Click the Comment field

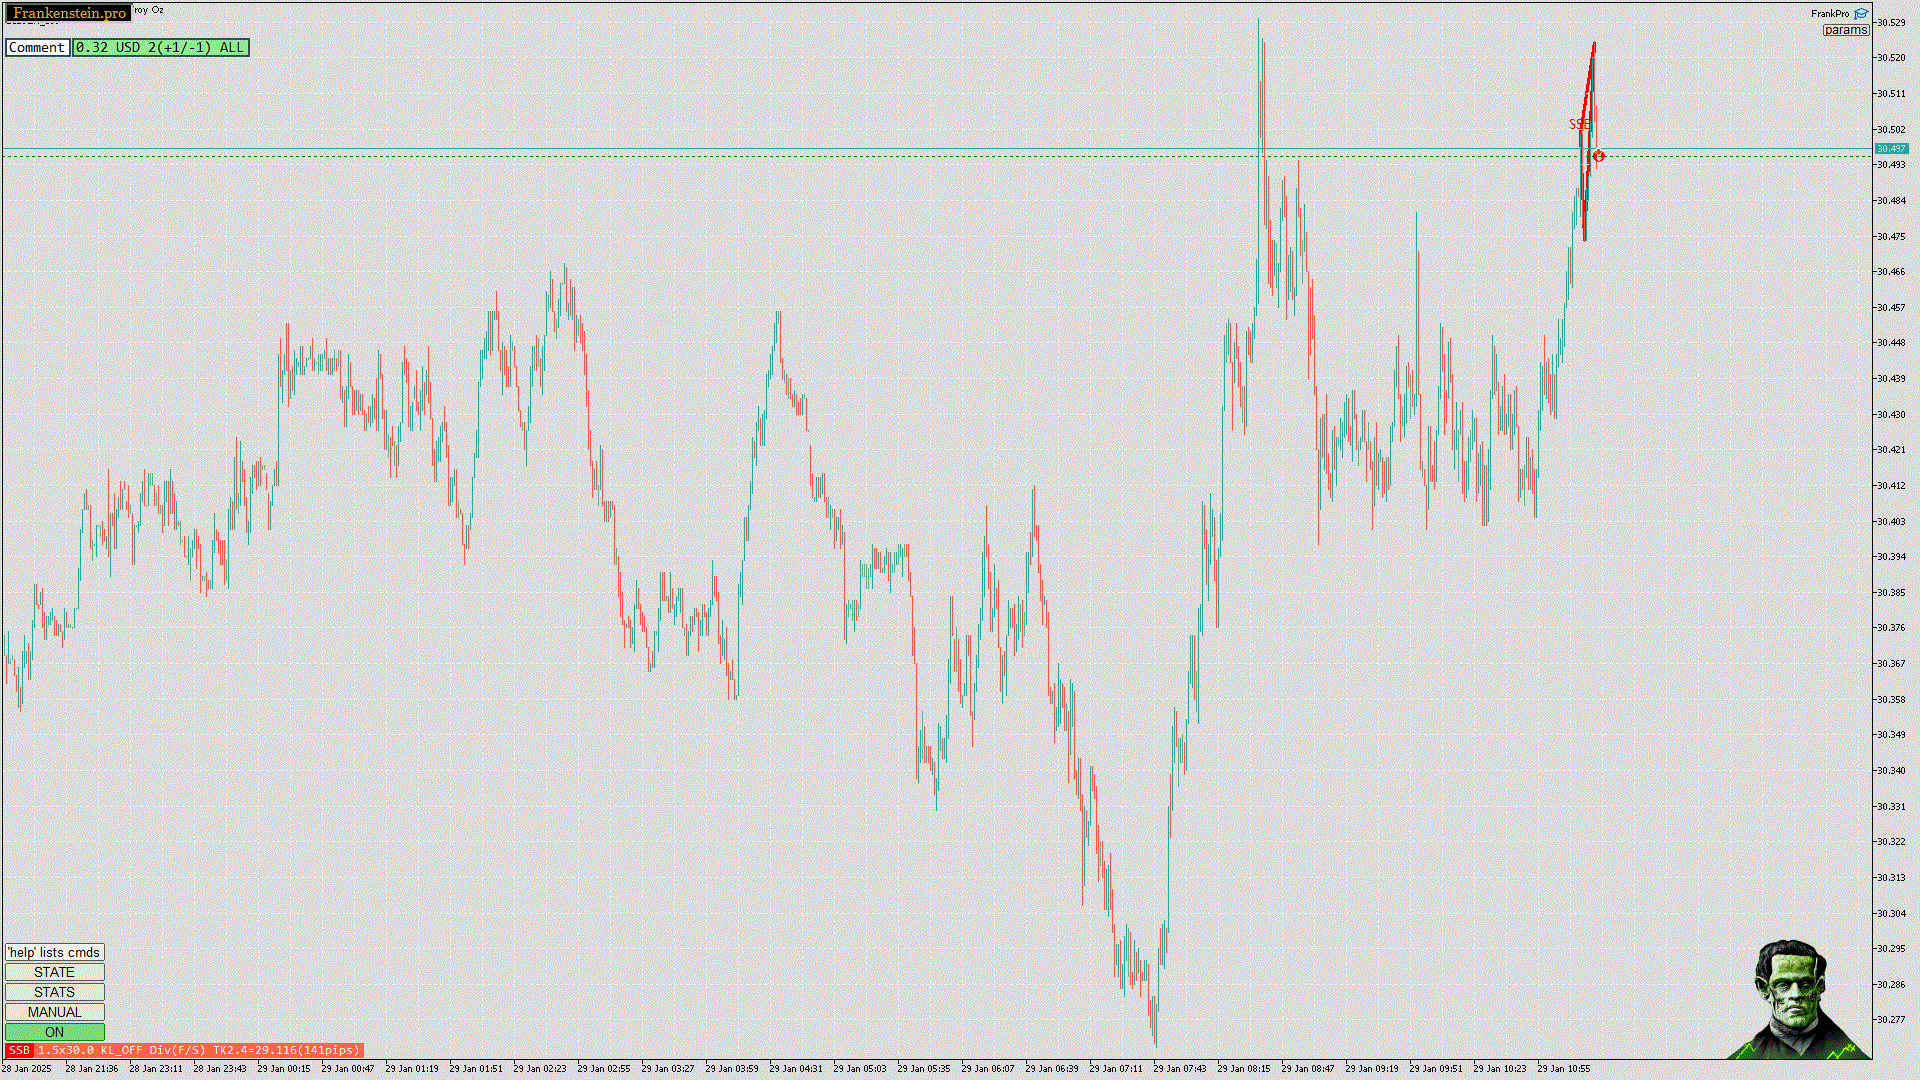(37, 47)
